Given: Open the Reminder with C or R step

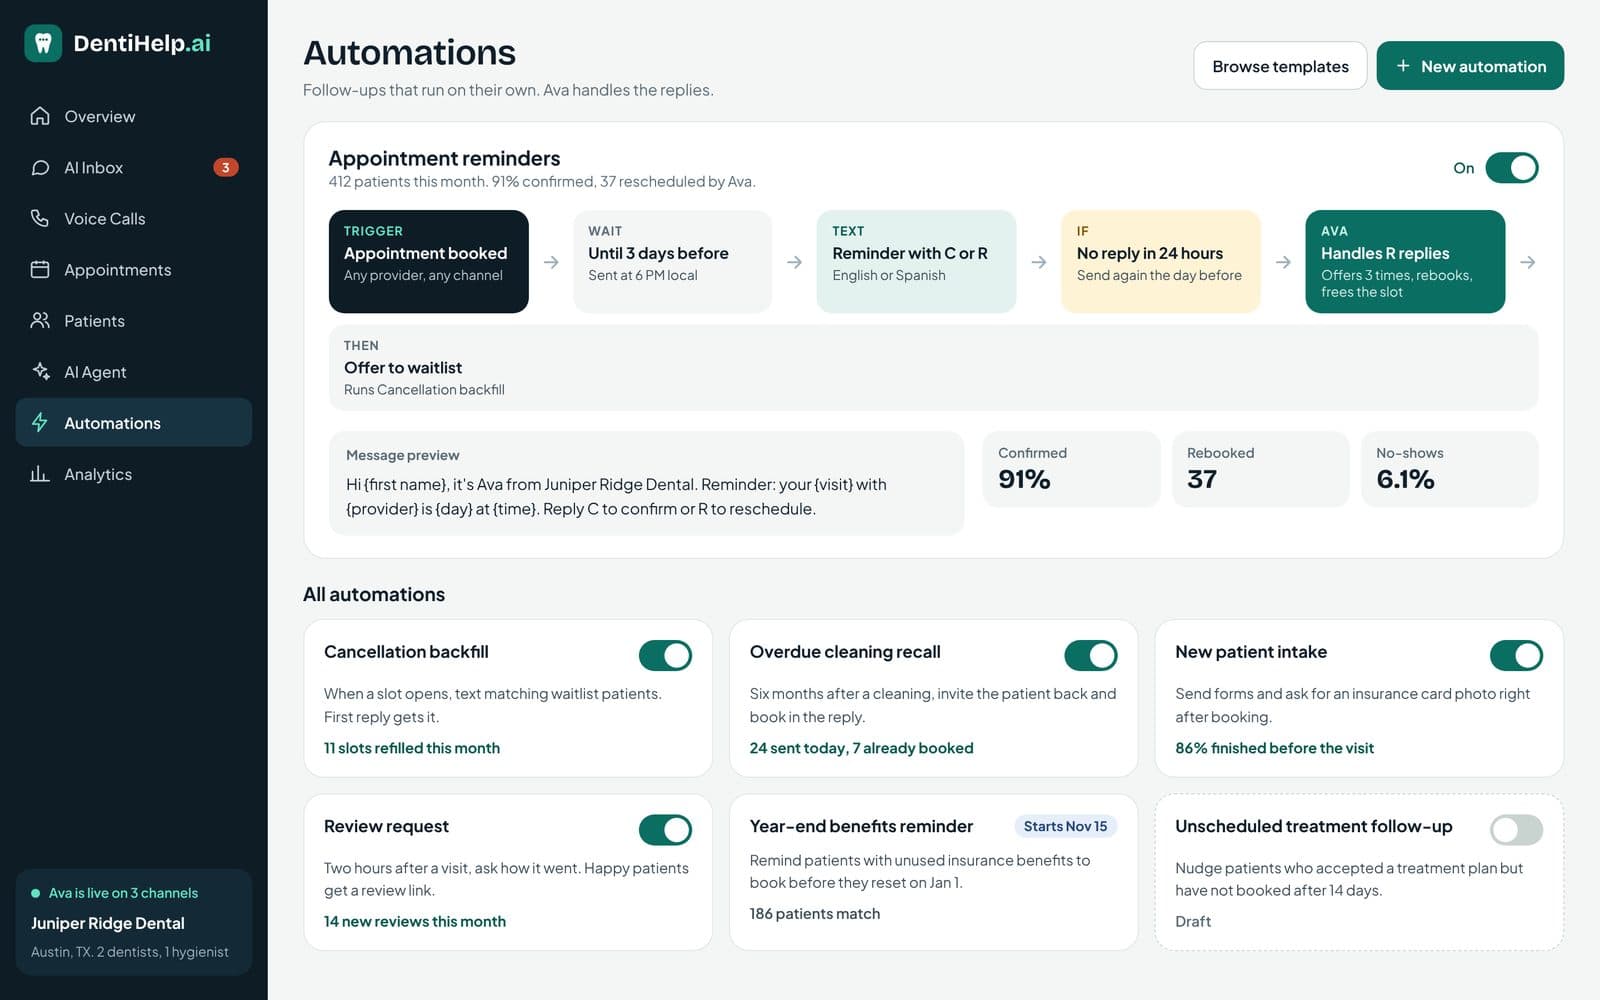Looking at the screenshot, I should [917, 261].
